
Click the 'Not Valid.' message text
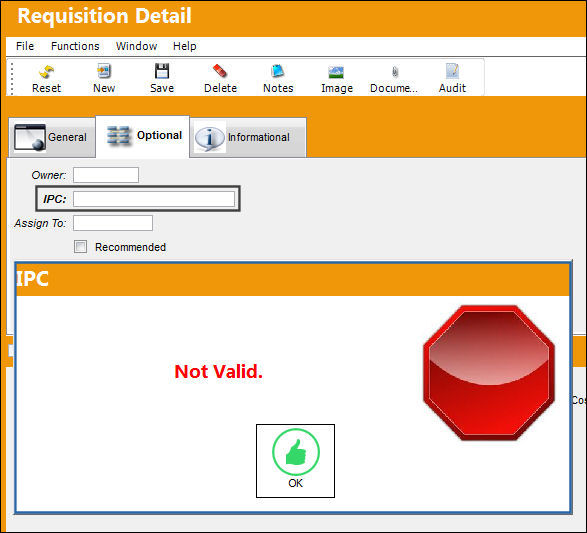coord(219,371)
